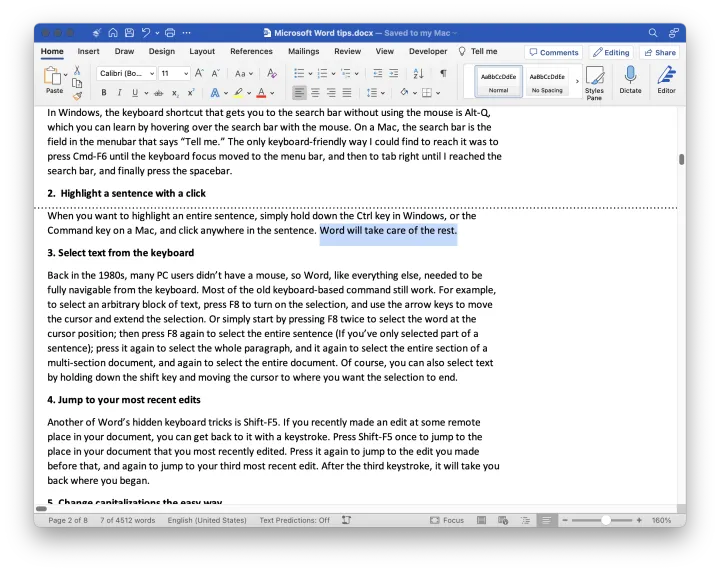Image resolution: width=720 pixels, height=572 pixels.
Task: Click the Clear Formatting icon
Action: 271,73
